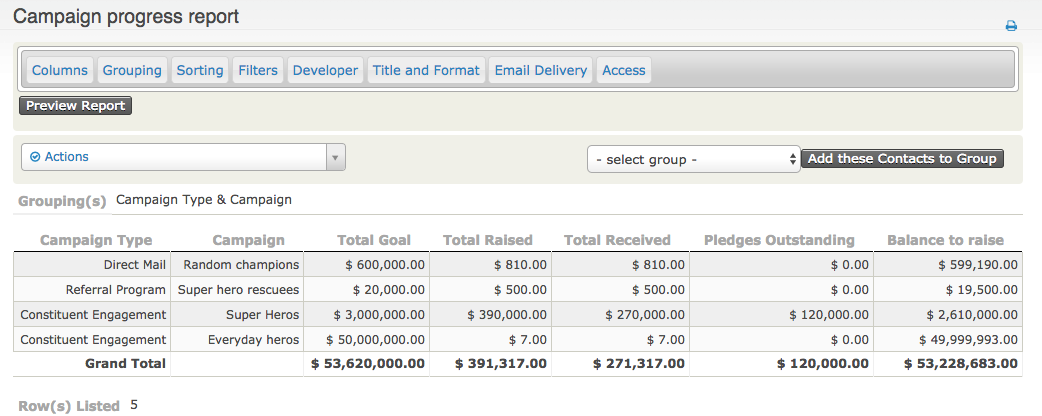The height and width of the screenshot is (416, 1042).
Task: Select the Filters tab
Action: click(x=258, y=71)
